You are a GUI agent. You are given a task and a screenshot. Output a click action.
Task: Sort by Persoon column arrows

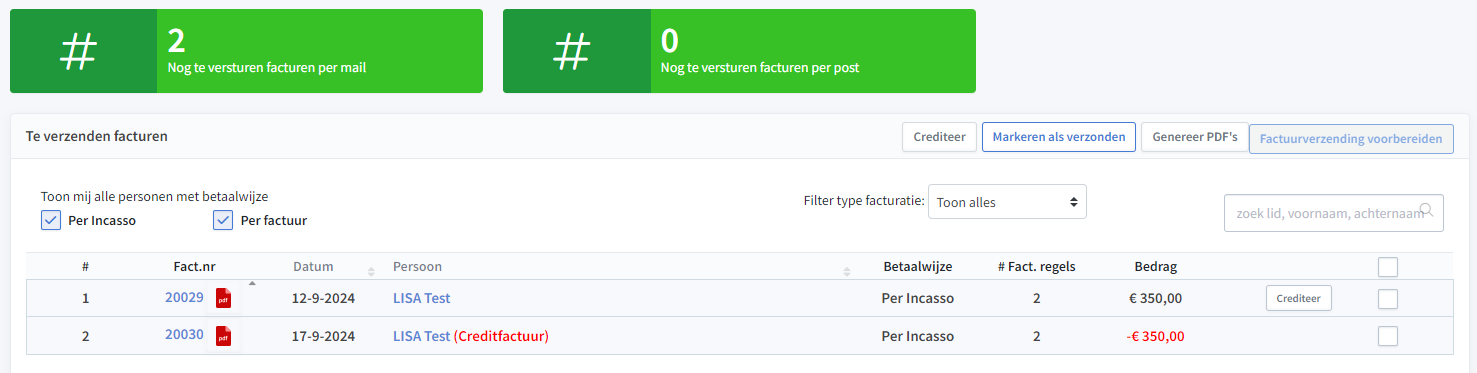[847, 271]
